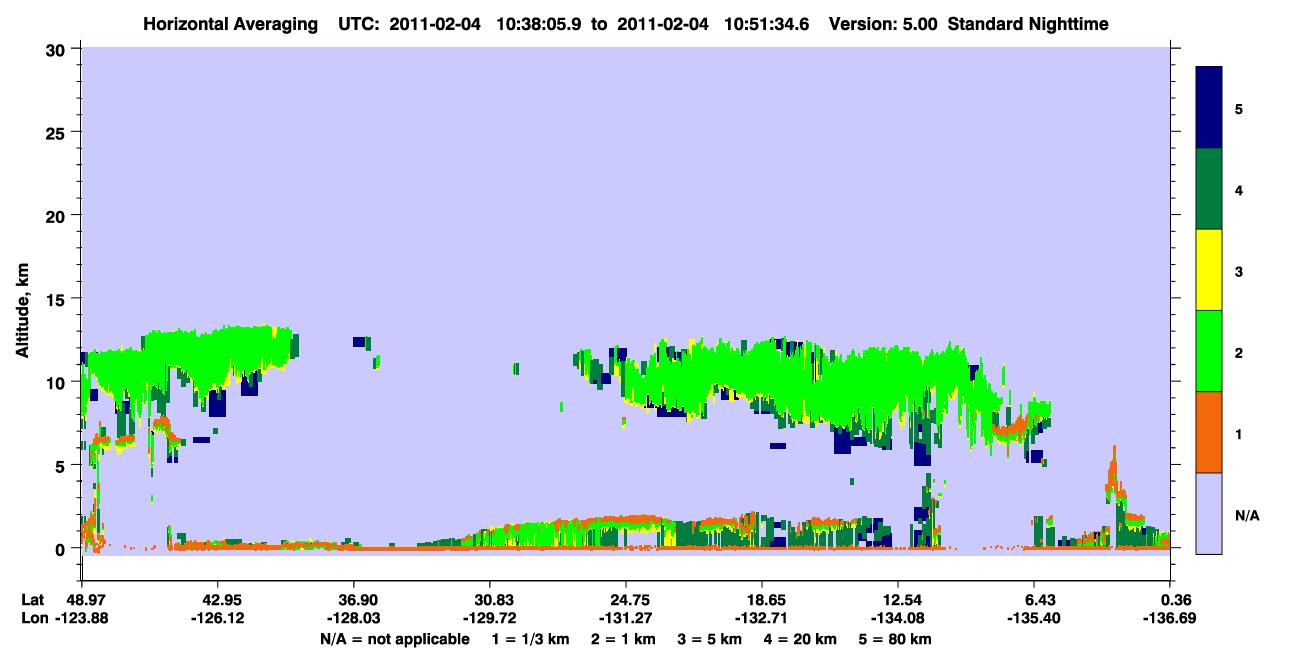
Task: Click the legend text '3 = 5 km'
Action: coord(708,639)
